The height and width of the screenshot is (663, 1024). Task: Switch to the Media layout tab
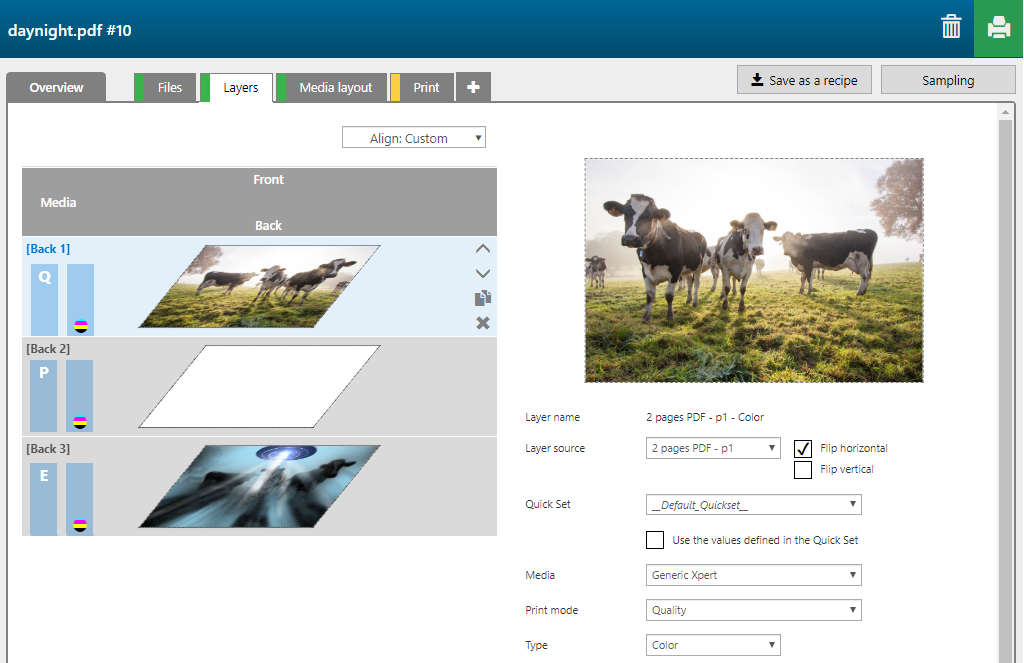tap(335, 88)
